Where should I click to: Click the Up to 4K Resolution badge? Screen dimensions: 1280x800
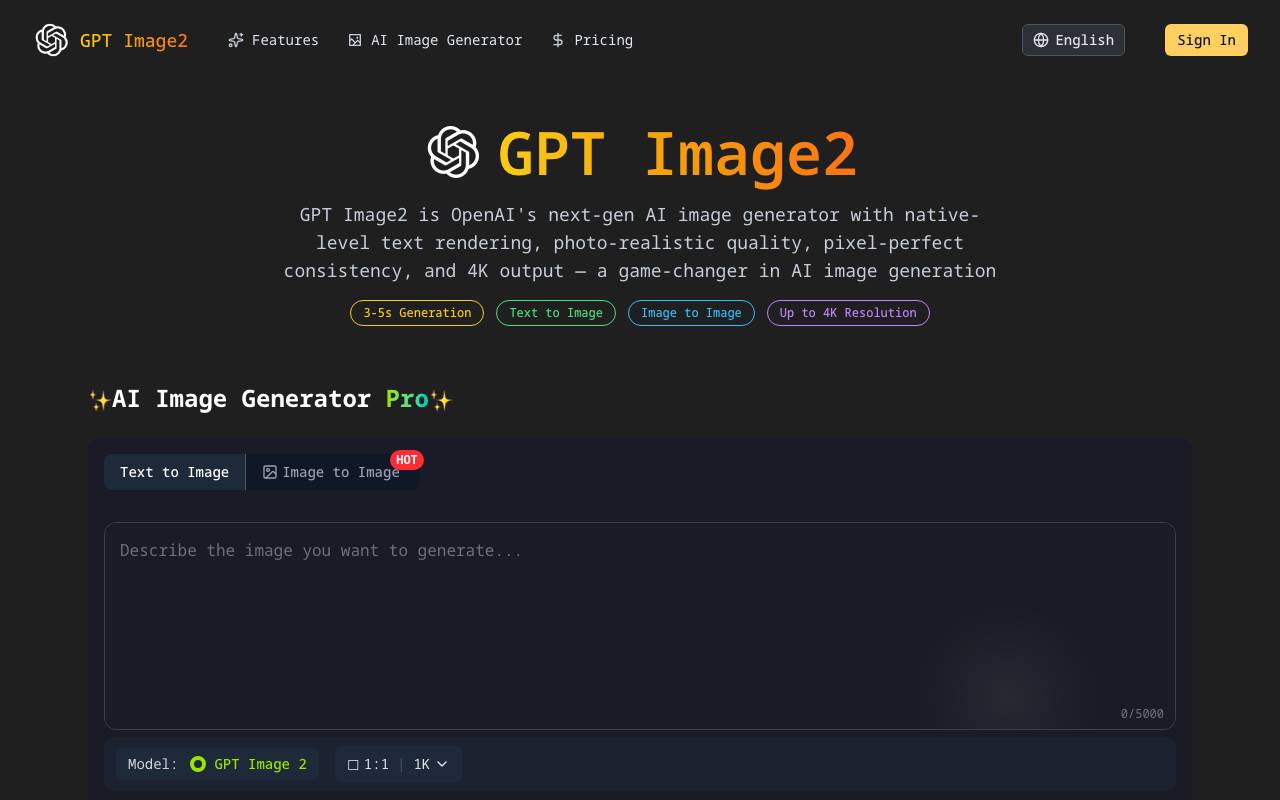pos(848,313)
